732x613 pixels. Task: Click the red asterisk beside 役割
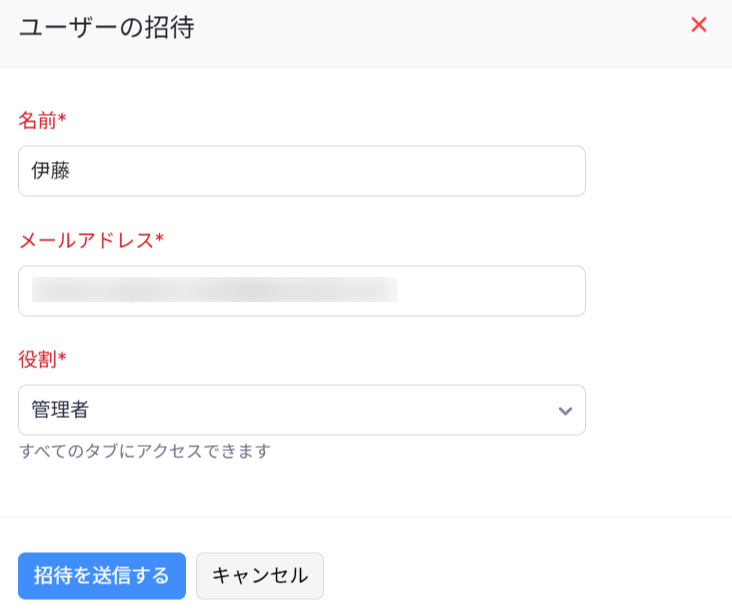point(62,358)
